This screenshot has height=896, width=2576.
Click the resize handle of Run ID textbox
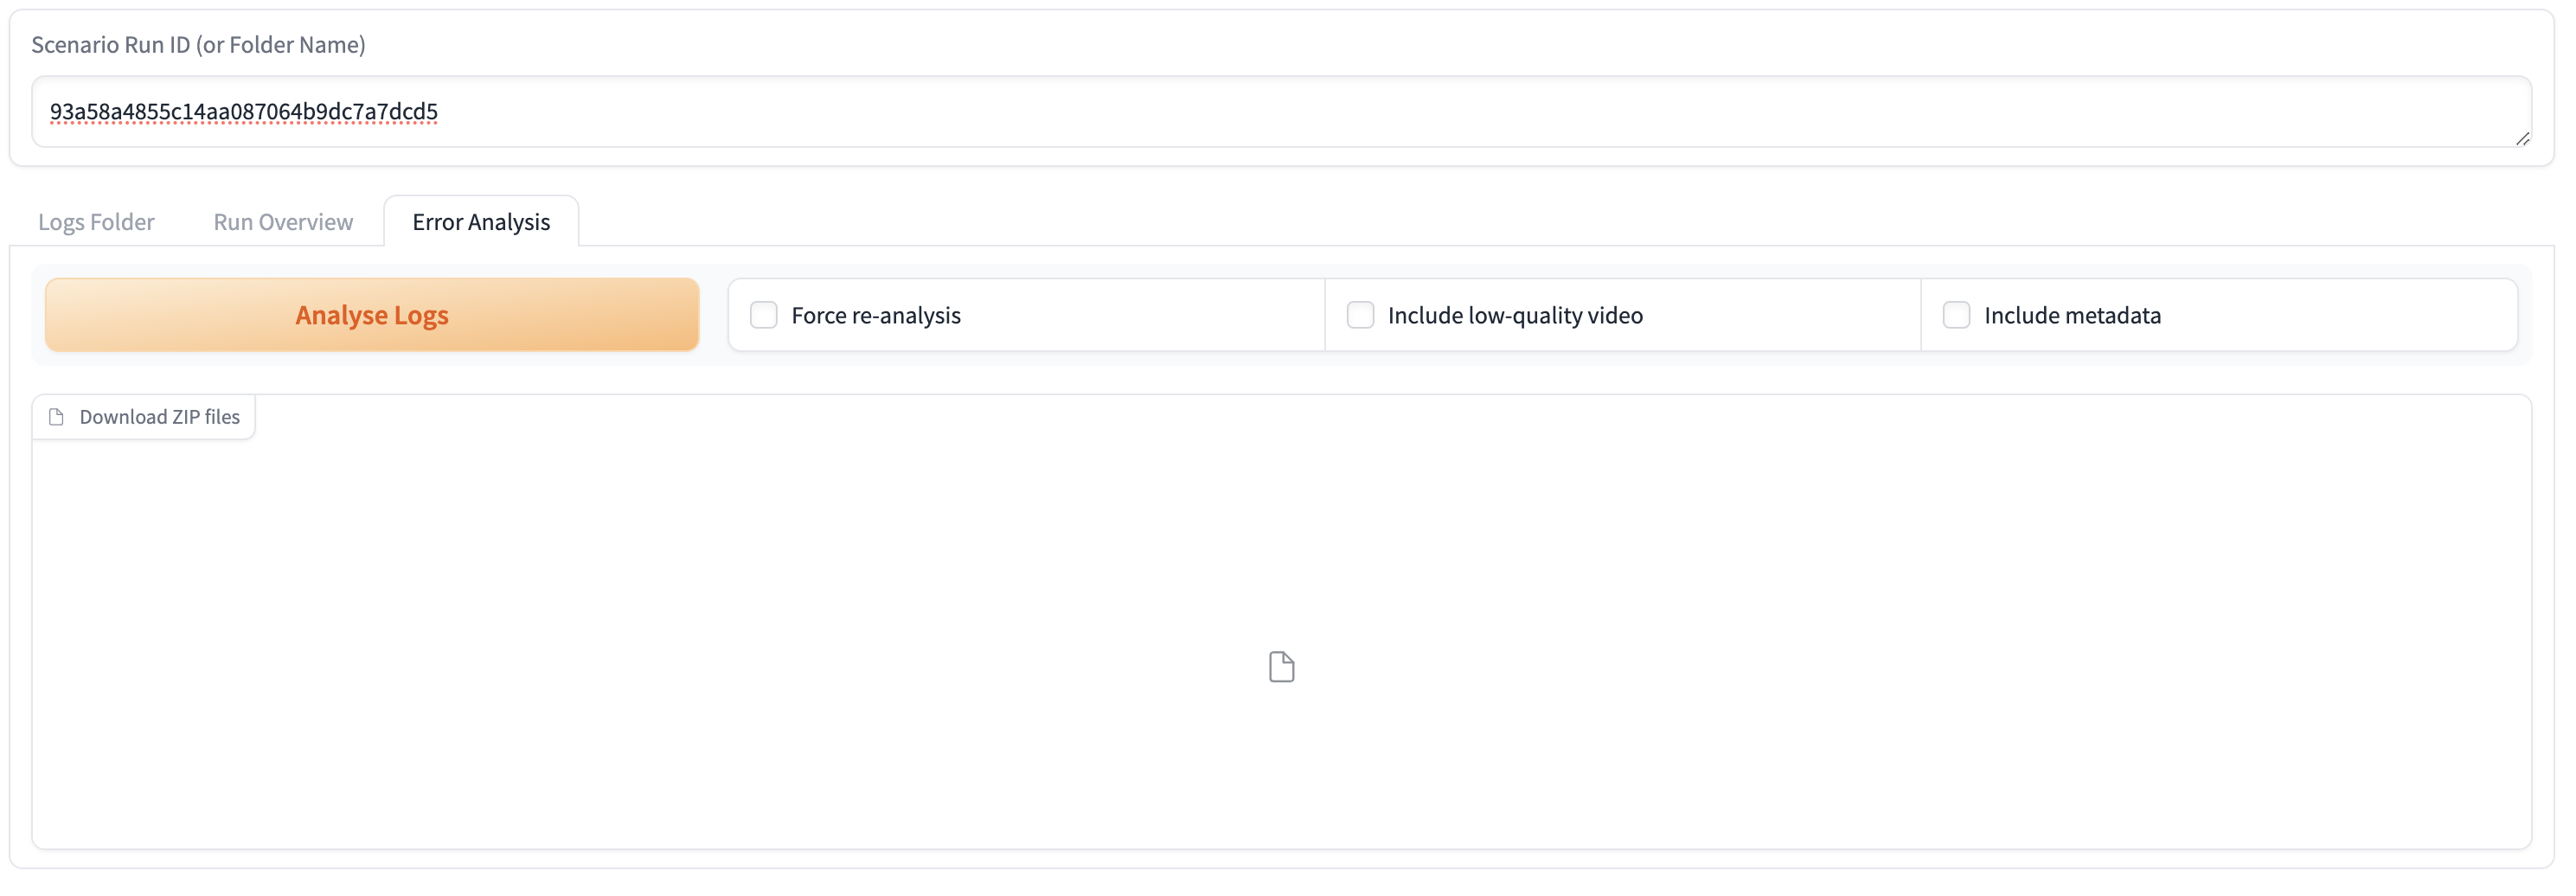[x=2522, y=139]
